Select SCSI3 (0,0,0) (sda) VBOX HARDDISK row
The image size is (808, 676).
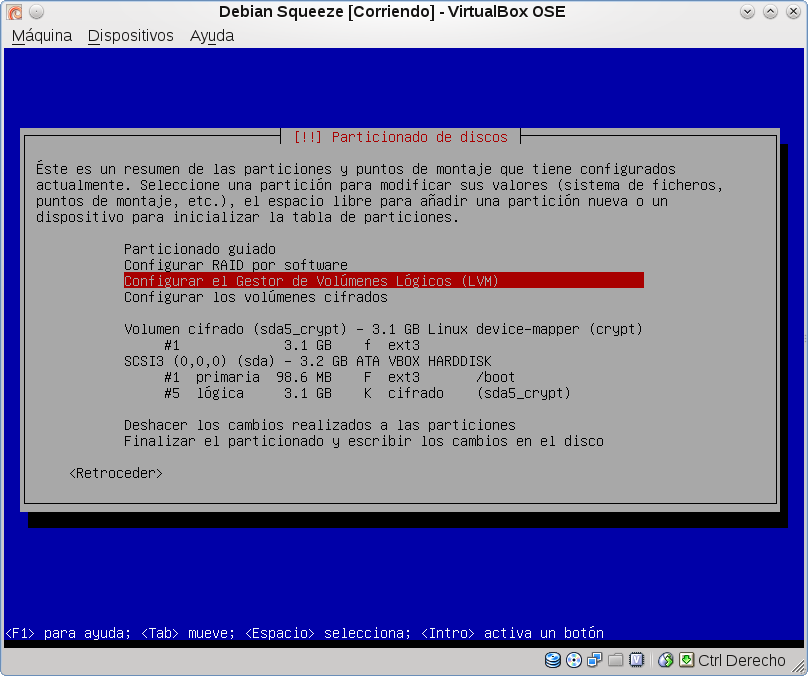(308, 361)
